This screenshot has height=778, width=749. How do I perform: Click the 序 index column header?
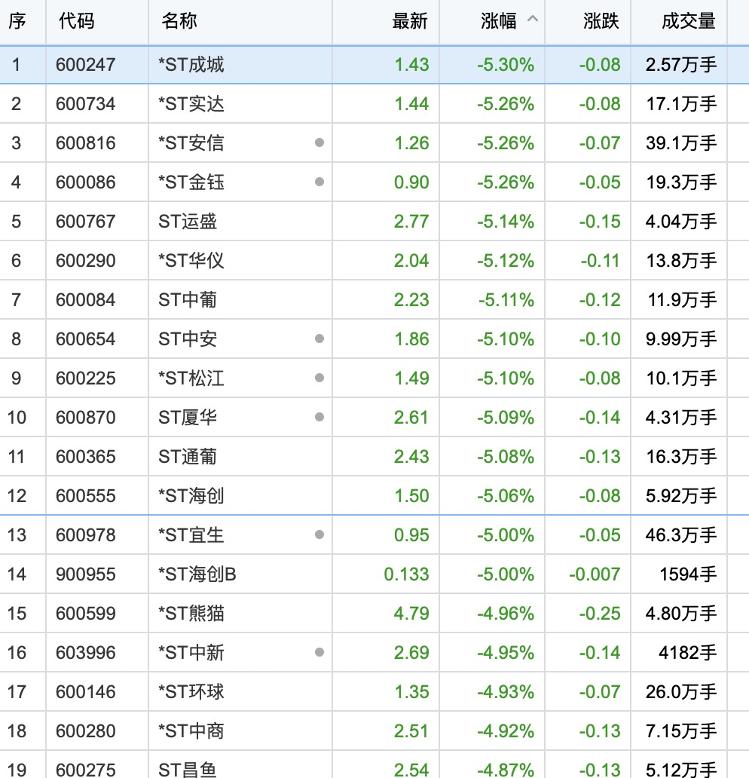[x=17, y=21]
